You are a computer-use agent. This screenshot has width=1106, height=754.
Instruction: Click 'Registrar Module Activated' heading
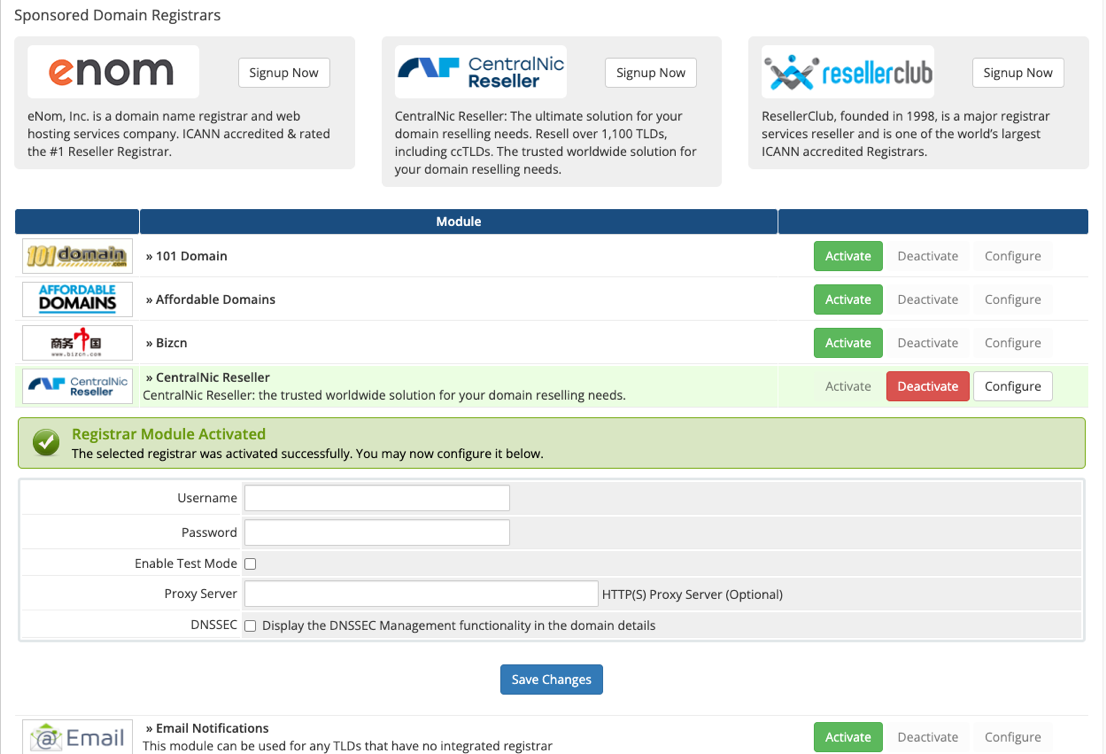[x=169, y=434]
